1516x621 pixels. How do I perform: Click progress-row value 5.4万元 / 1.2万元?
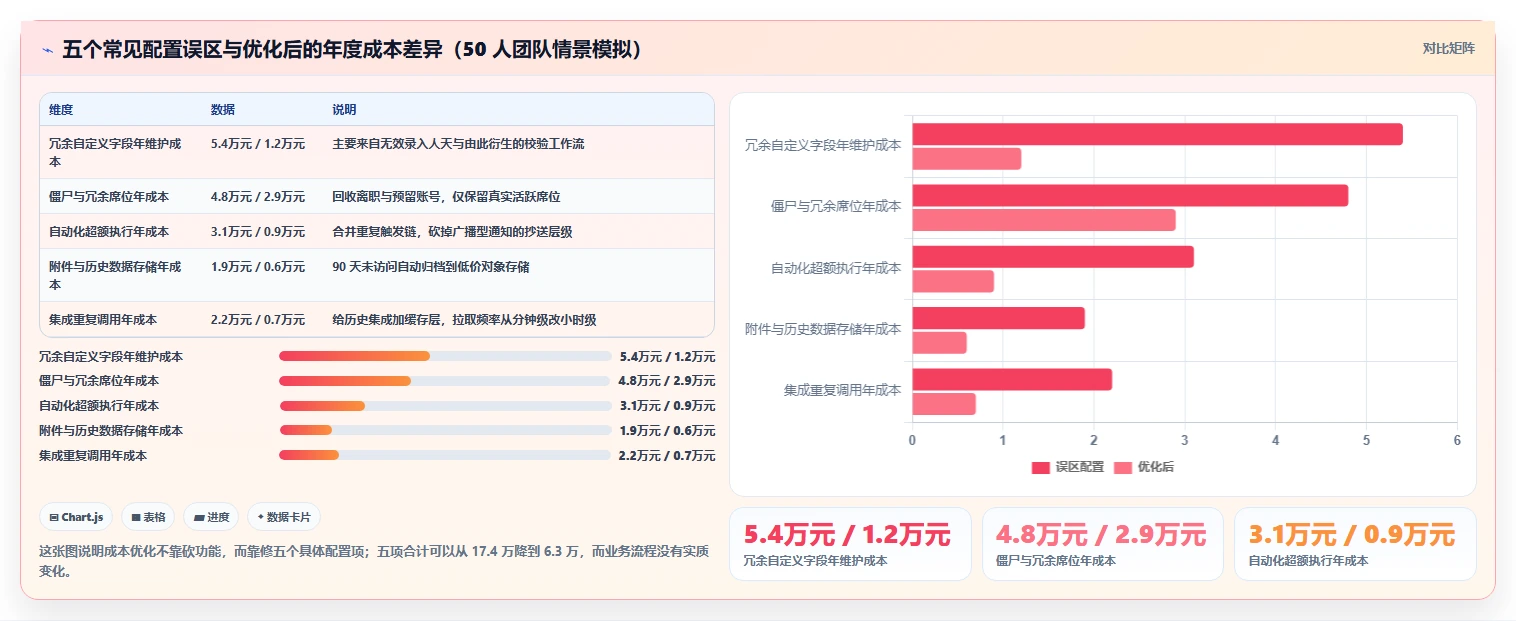[x=667, y=356]
